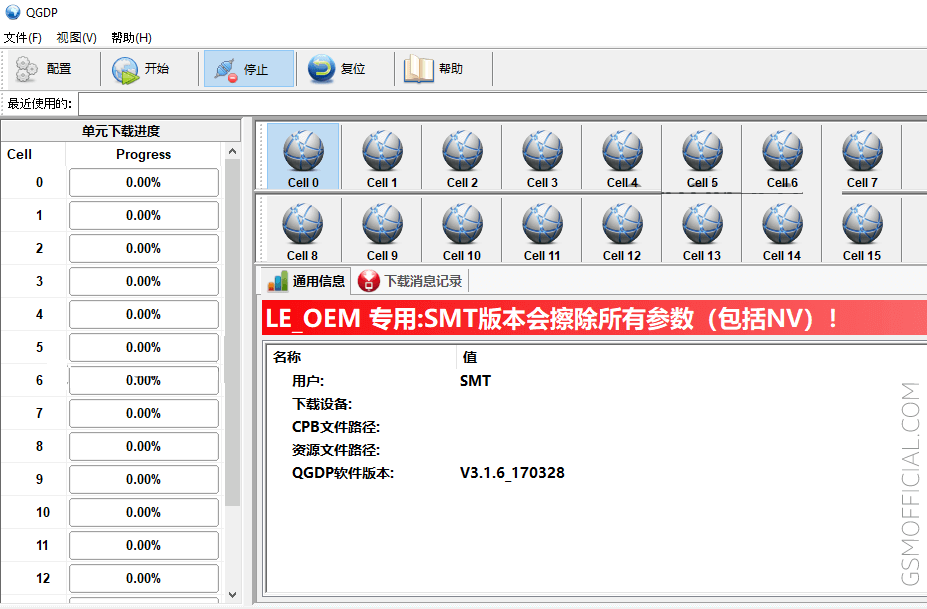Click the 名称 column header
Screen dimensions: 927x609
coord(287,357)
